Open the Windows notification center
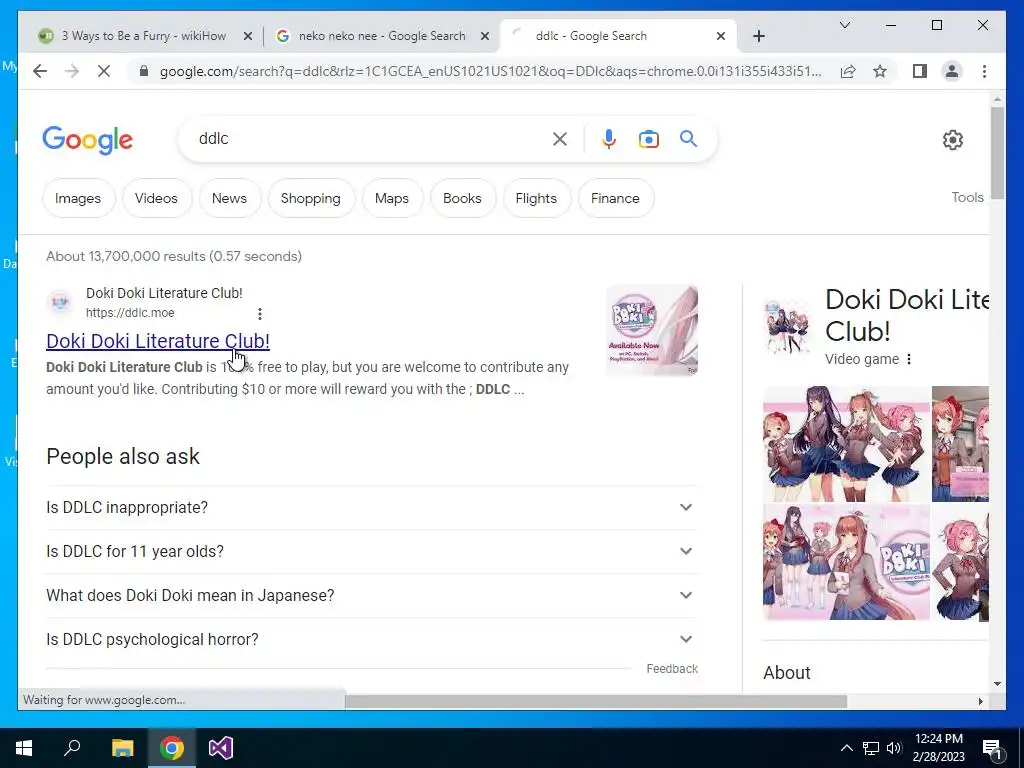This screenshot has width=1024, height=768. 993,748
